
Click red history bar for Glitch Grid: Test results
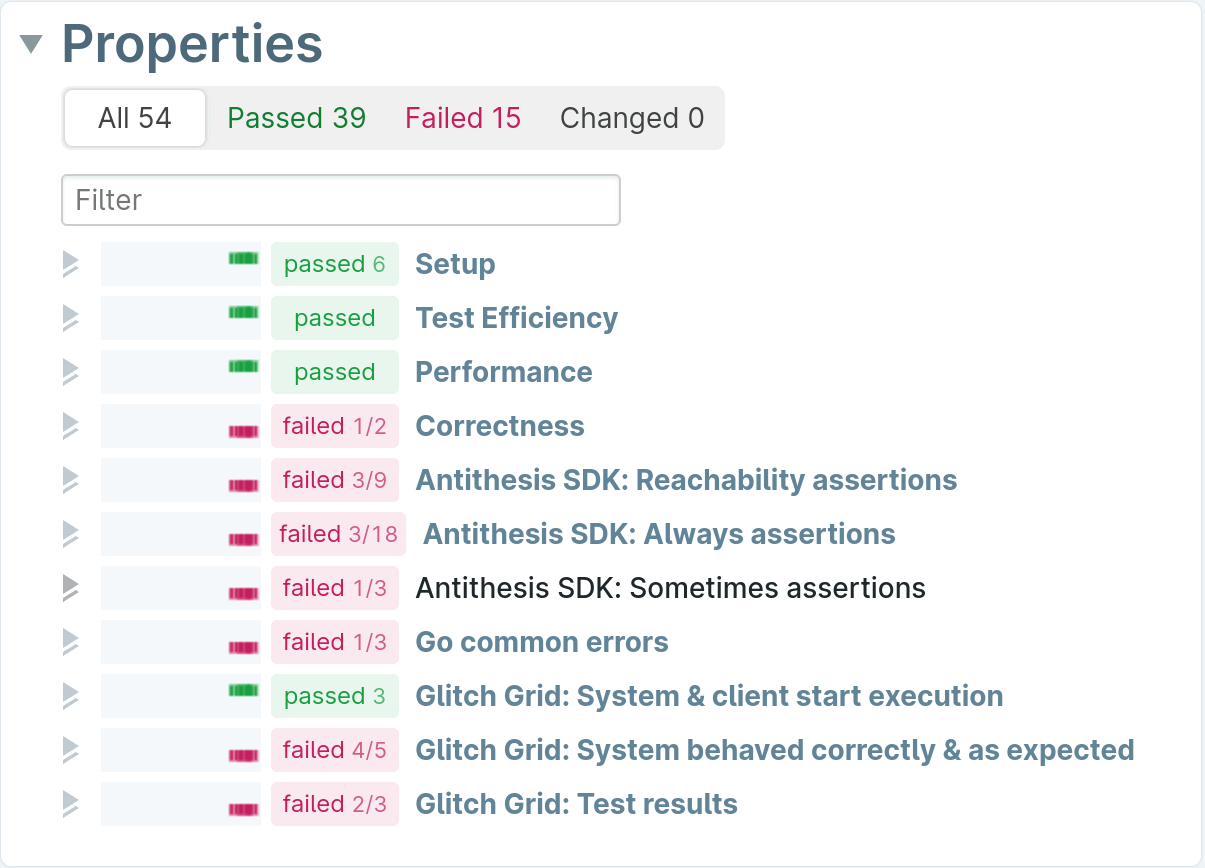243,809
